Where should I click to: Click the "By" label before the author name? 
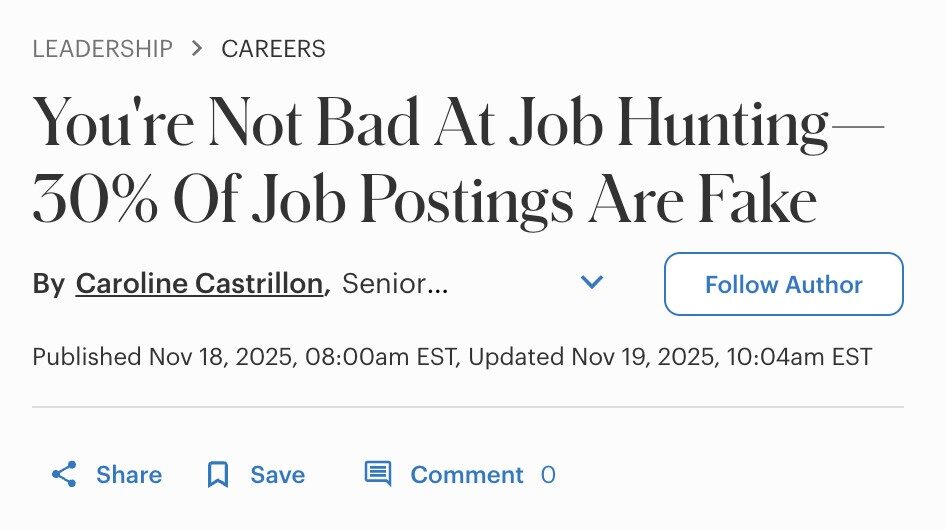[x=48, y=284]
